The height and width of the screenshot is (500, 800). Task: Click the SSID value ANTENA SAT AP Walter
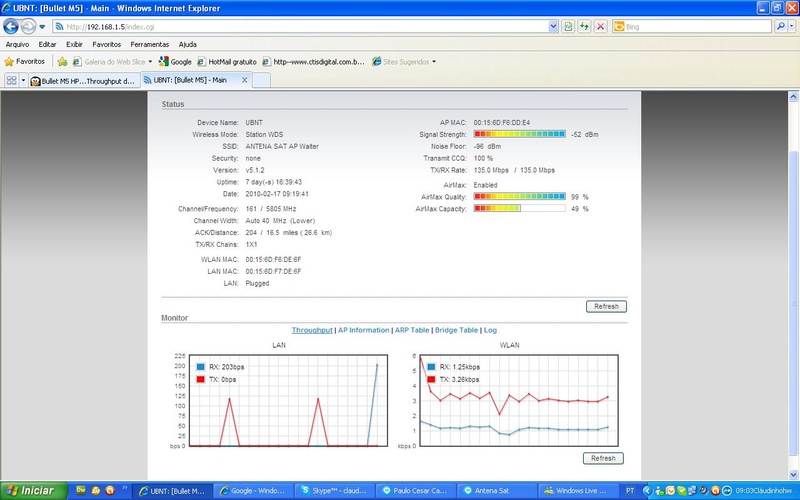pyautogui.click(x=282, y=146)
